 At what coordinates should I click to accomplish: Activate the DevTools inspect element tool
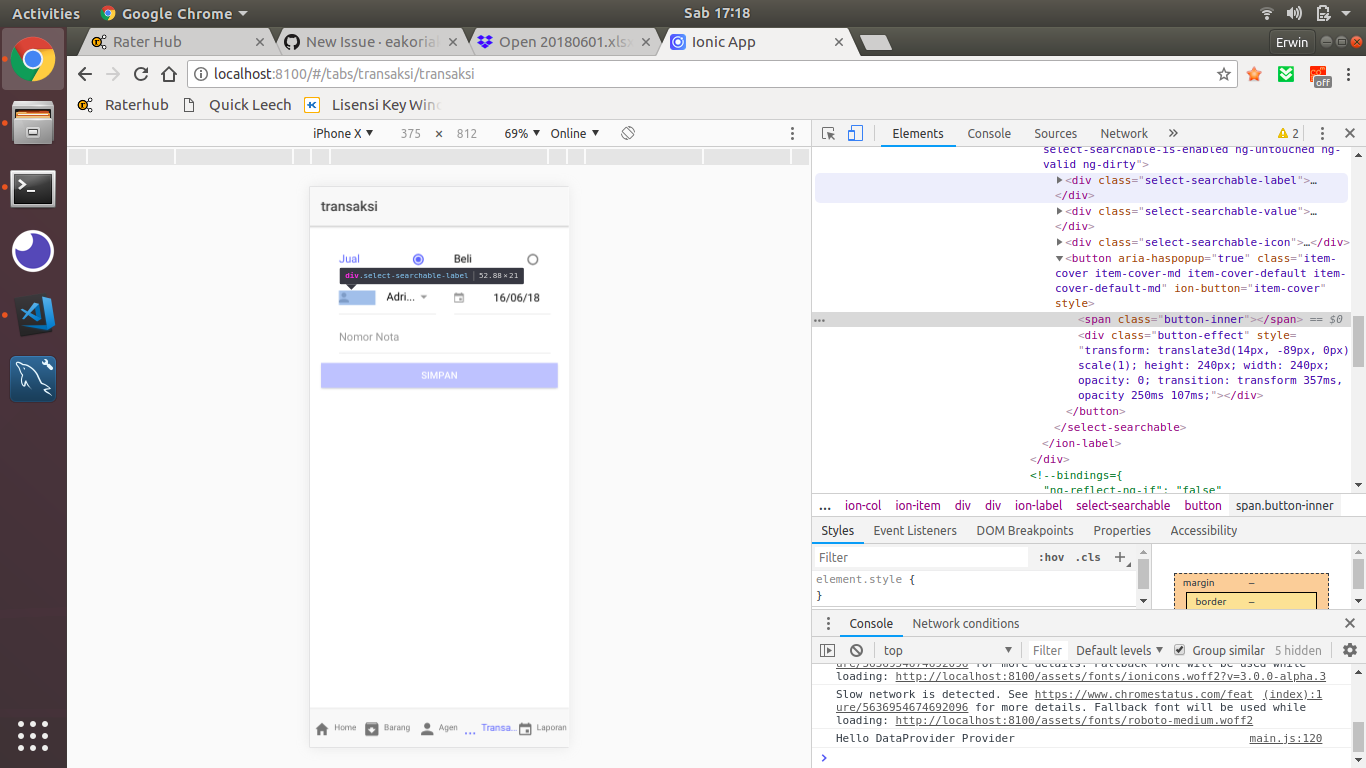[x=827, y=132]
